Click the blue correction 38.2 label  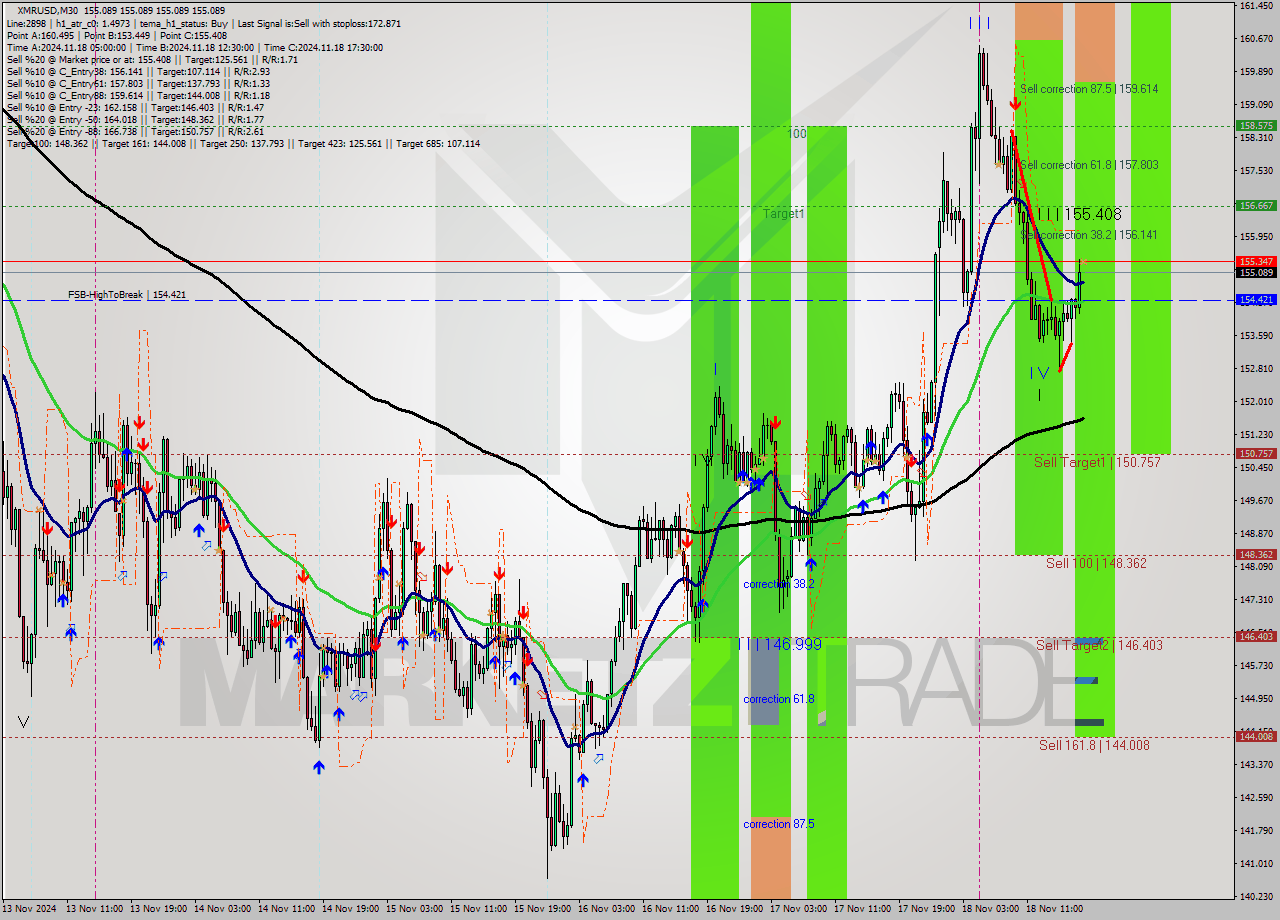(x=778, y=583)
